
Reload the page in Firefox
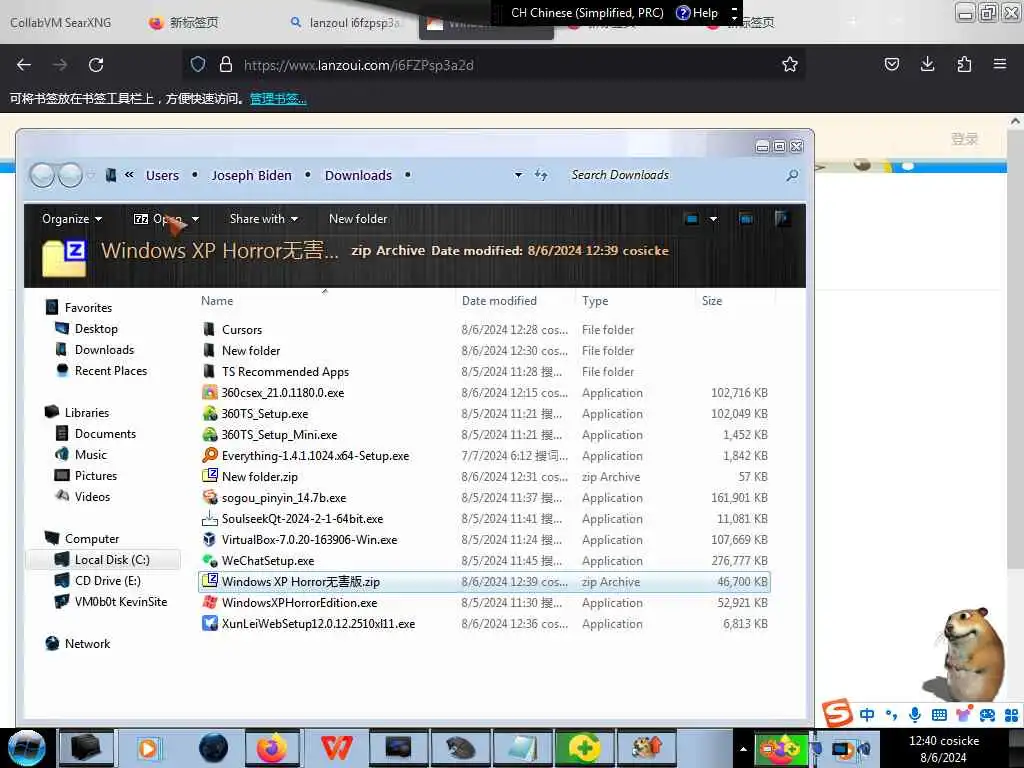[96, 65]
